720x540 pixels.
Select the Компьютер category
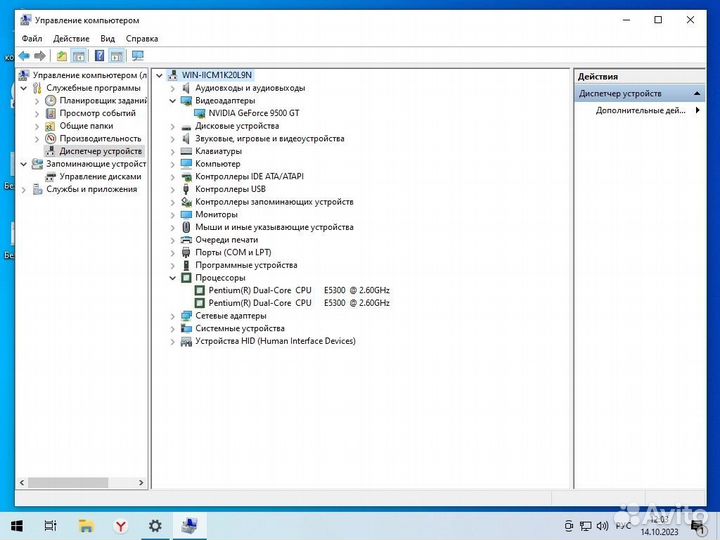pos(218,164)
